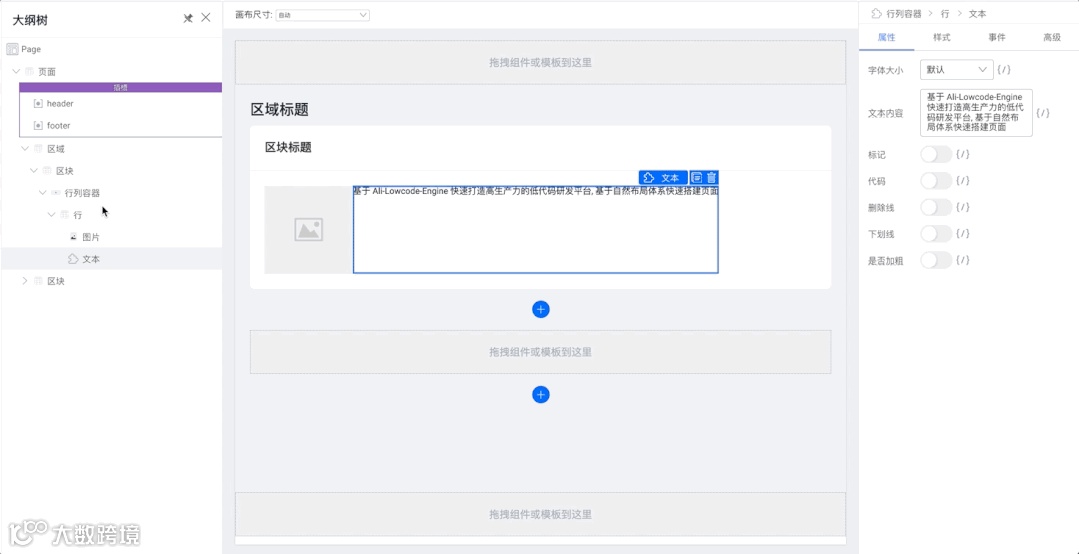1079x554 pixels.
Task: Bind variable for 文本内容 property
Action: pos(1043,112)
